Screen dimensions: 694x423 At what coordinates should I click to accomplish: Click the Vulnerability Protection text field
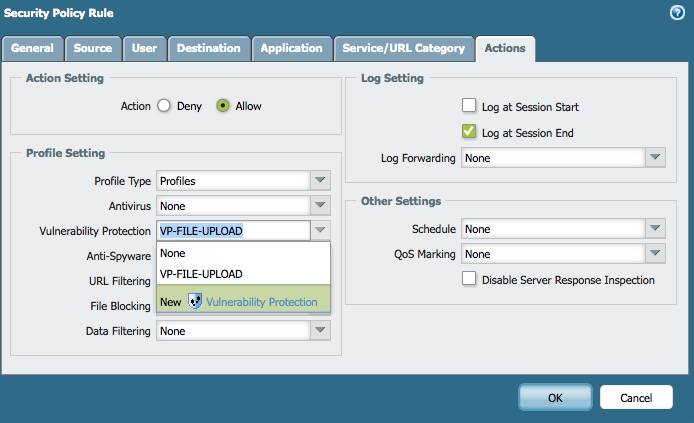[x=232, y=231]
